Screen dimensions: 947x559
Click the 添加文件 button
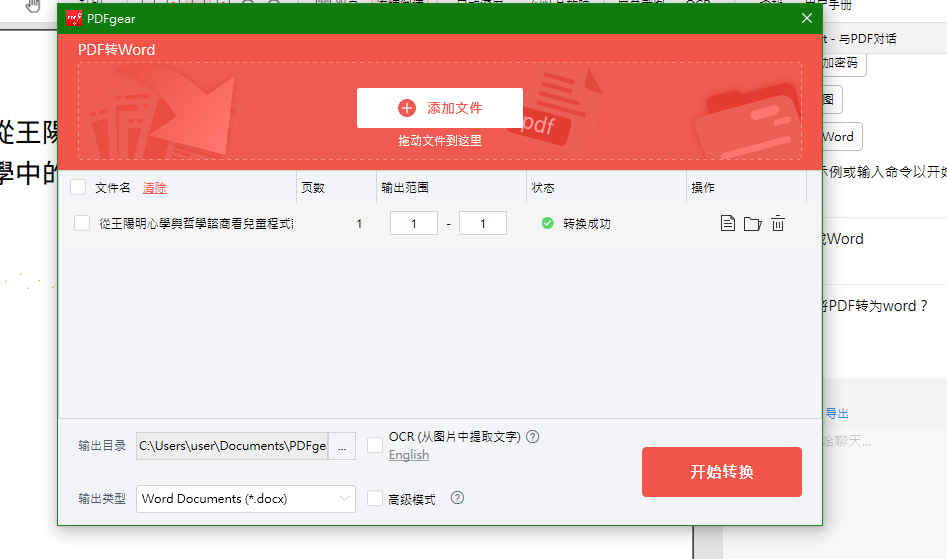point(440,108)
